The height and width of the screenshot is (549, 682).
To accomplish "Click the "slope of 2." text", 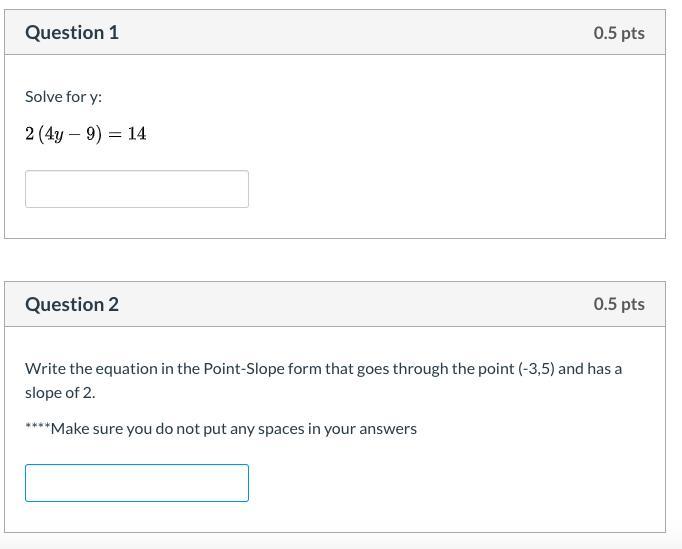I will (60, 392).
